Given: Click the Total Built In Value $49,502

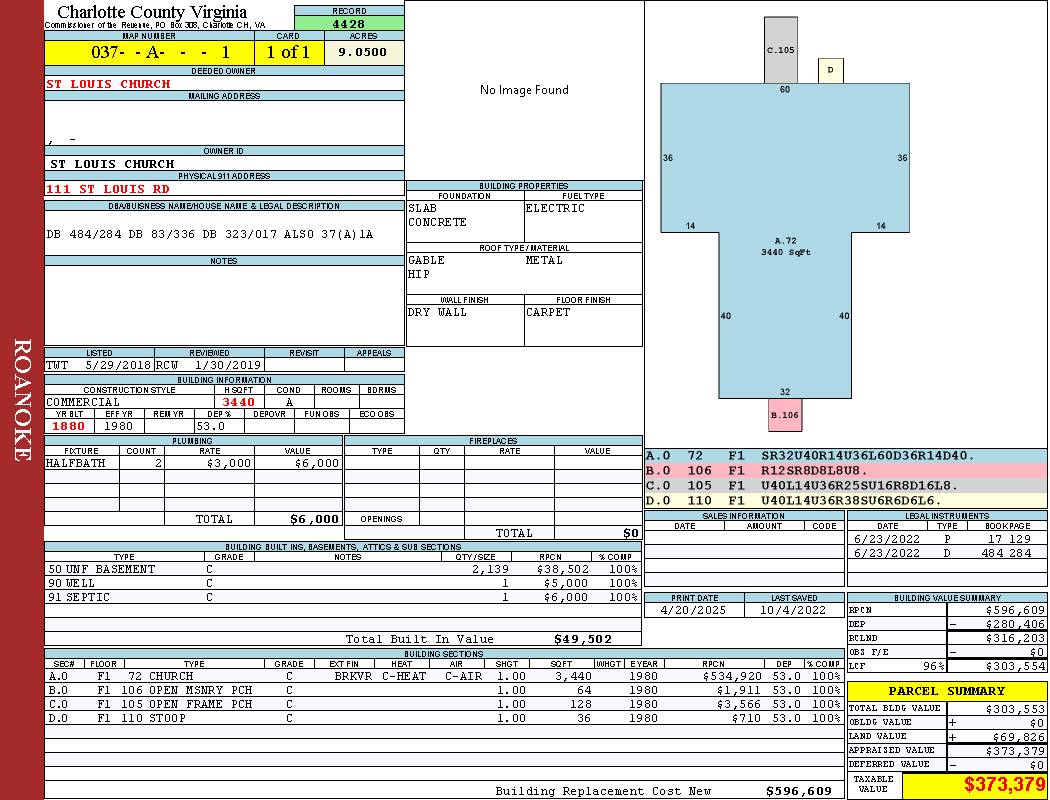Looking at the screenshot, I should tap(583, 639).
